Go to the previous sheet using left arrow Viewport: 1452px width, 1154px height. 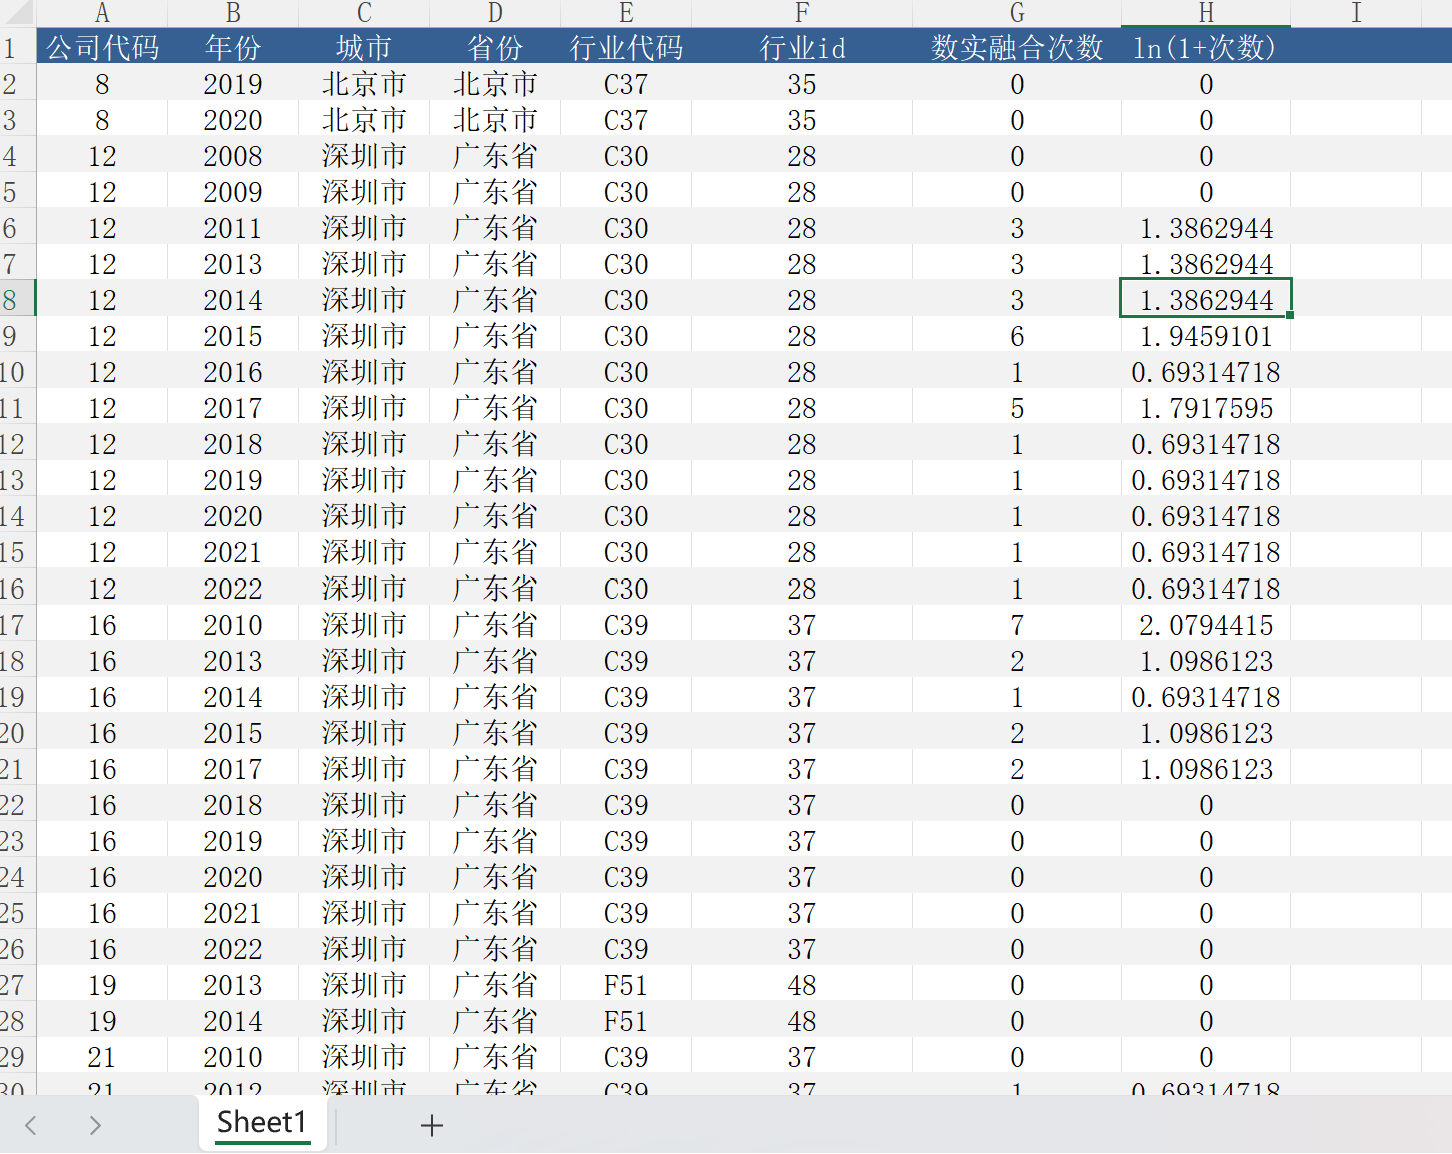click(x=31, y=1125)
